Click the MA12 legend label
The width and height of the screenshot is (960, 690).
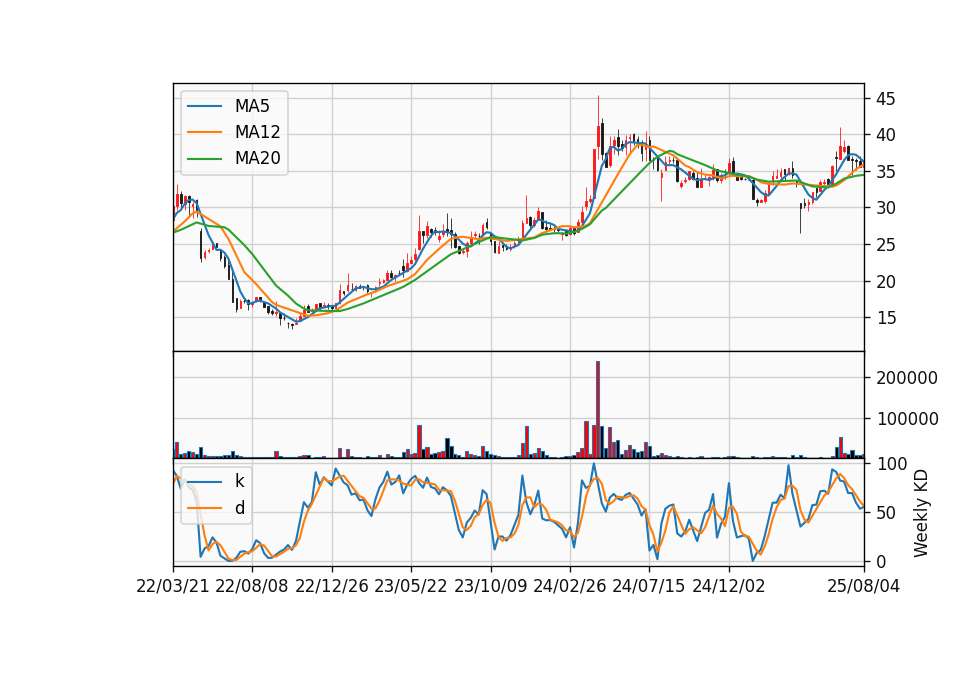257,132
